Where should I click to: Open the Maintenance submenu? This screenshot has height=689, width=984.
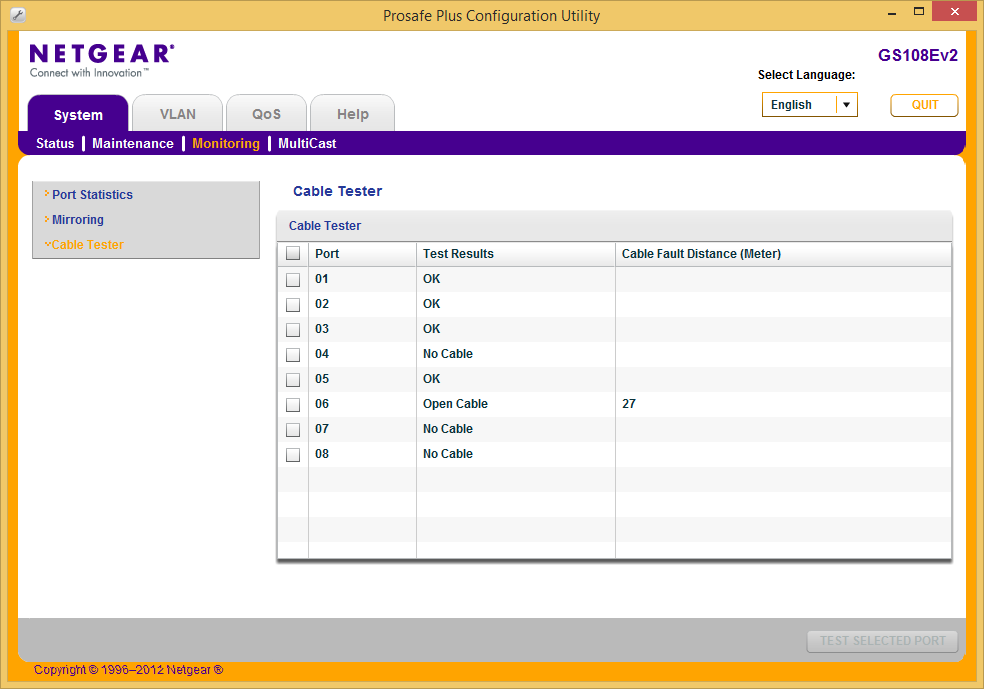133,144
